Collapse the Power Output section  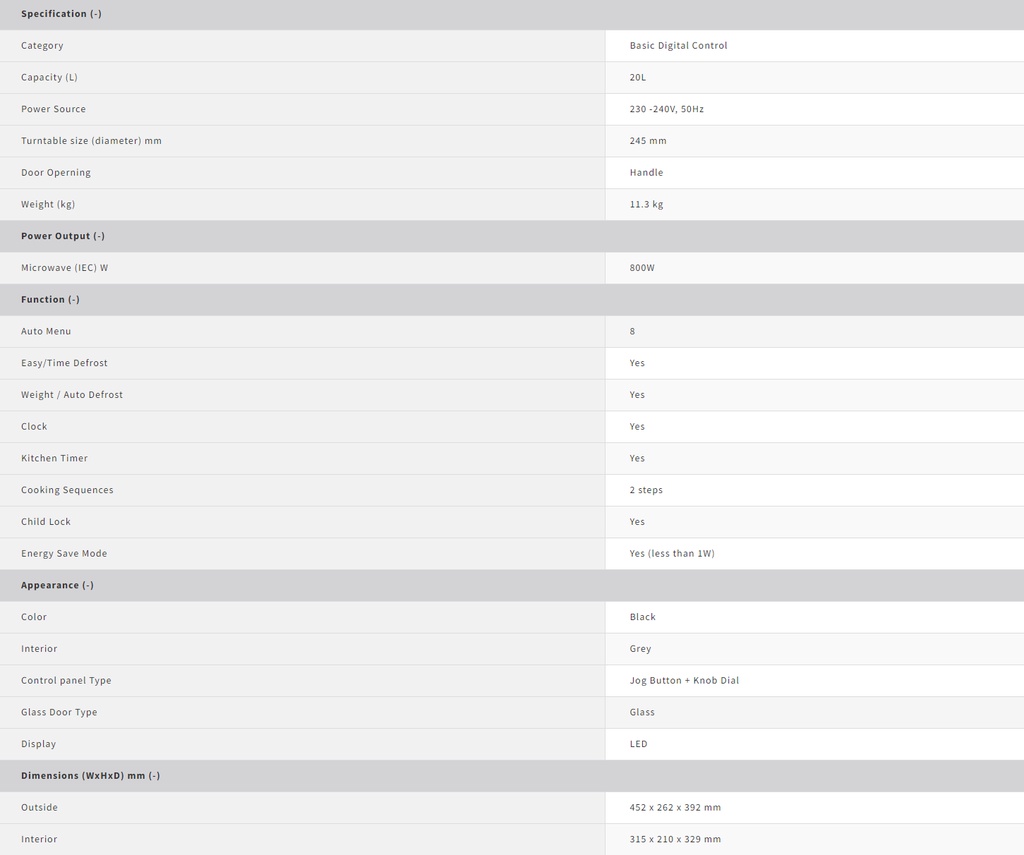pyautogui.click(x=63, y=236)
